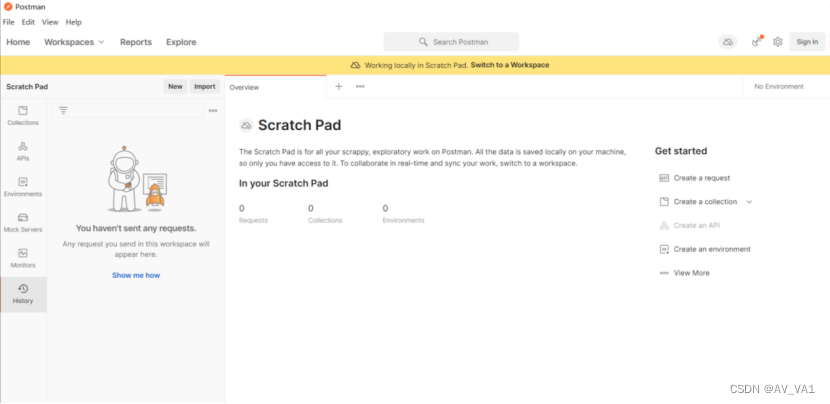
Task: Click the 'Get started' heading
Action: [681, 151]
